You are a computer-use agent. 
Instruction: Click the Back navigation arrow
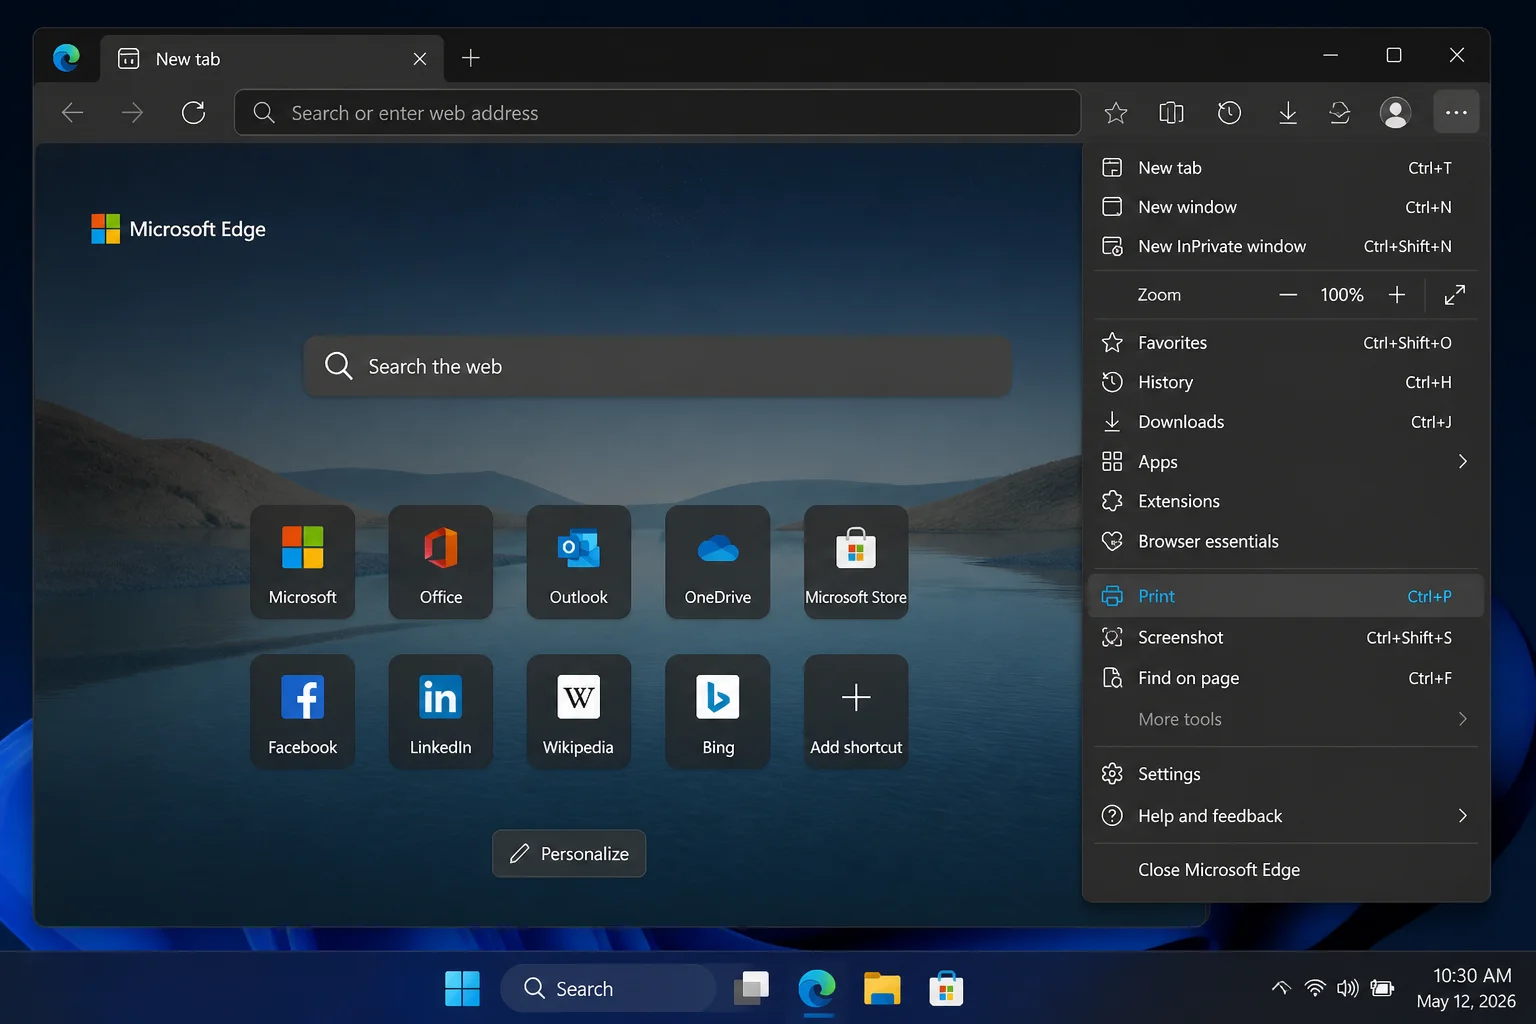point(72,112)
